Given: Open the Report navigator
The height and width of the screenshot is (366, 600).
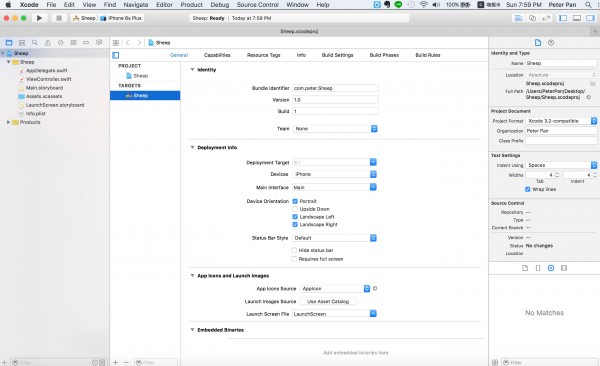Looking at the screenshot, I should (99, 42).
